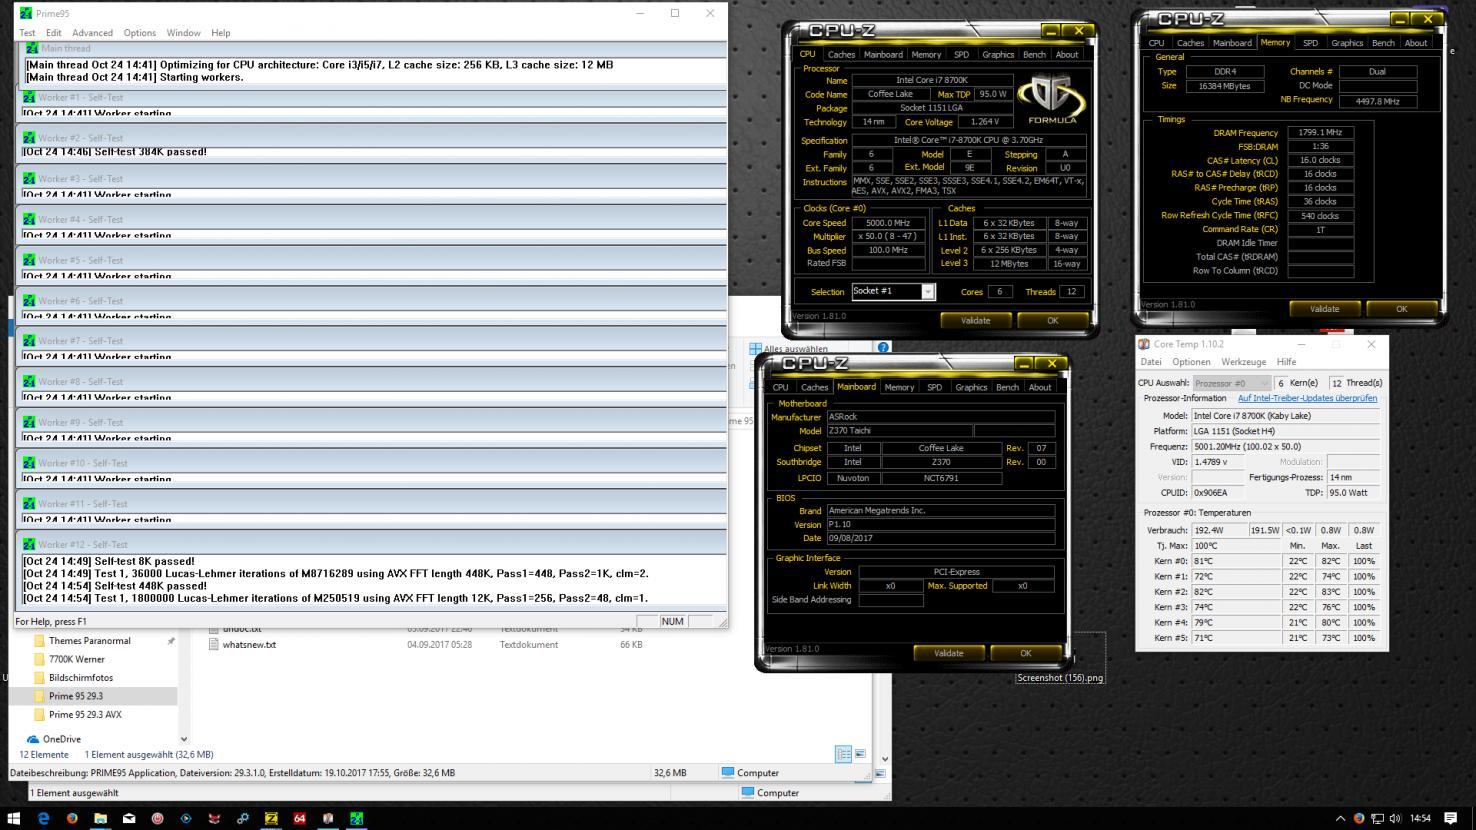
Task: Switch Explorer to large thumbnails view icon
Action: coord(860,754)
